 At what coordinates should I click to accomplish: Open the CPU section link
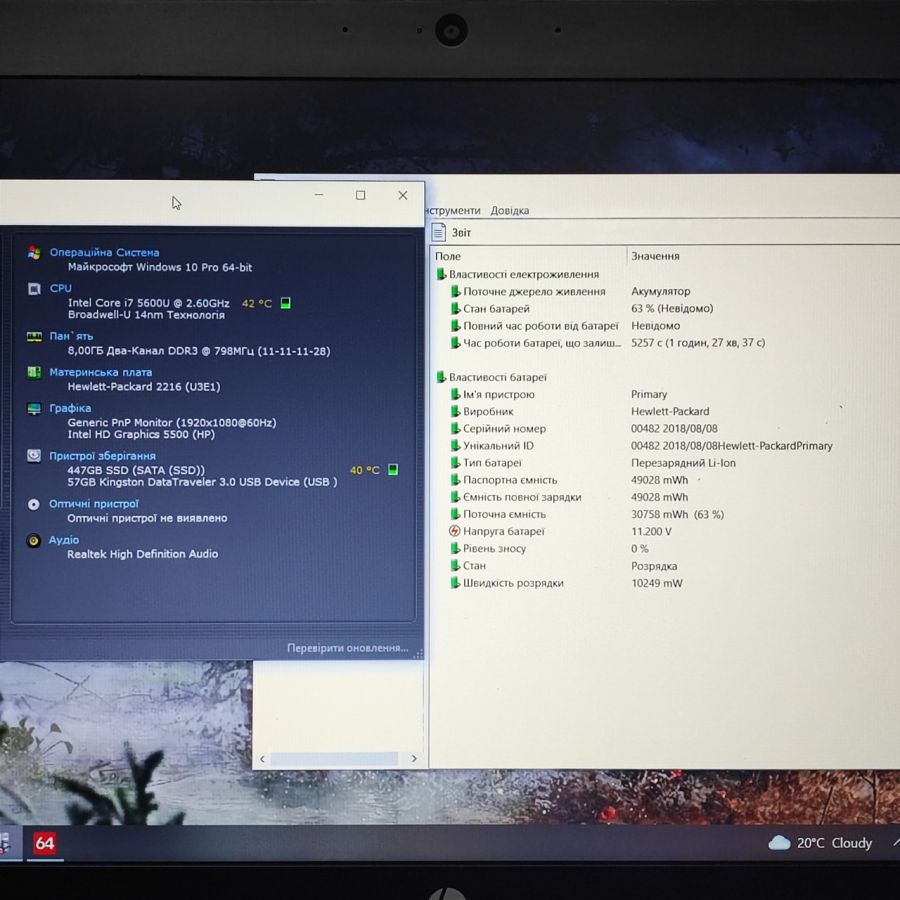tap(60, 288)
